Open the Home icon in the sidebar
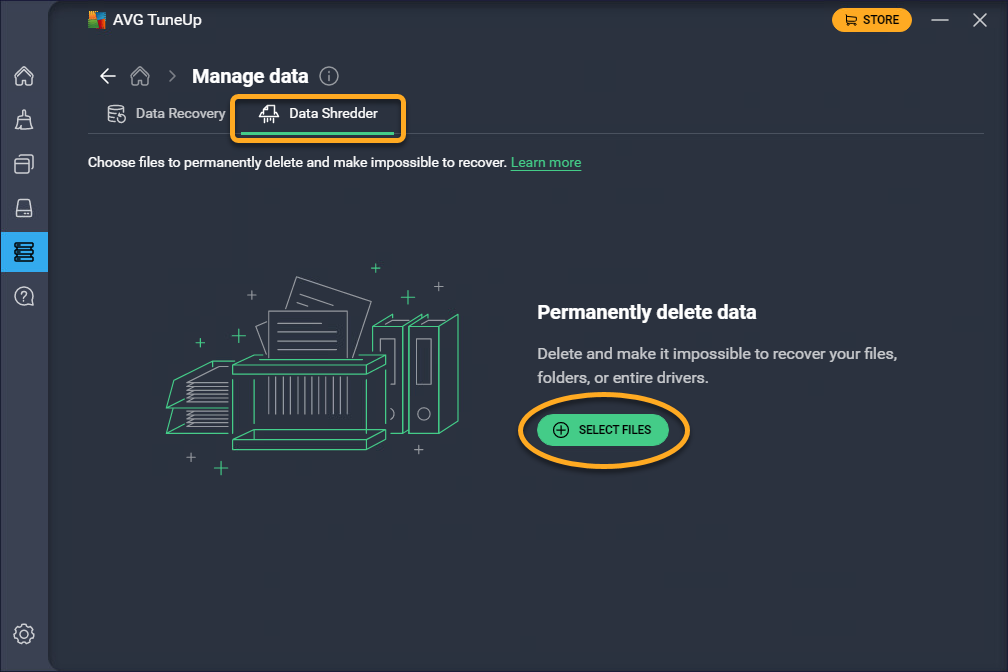The width and height of the screenshot is (1008, 672). (24, 76)
